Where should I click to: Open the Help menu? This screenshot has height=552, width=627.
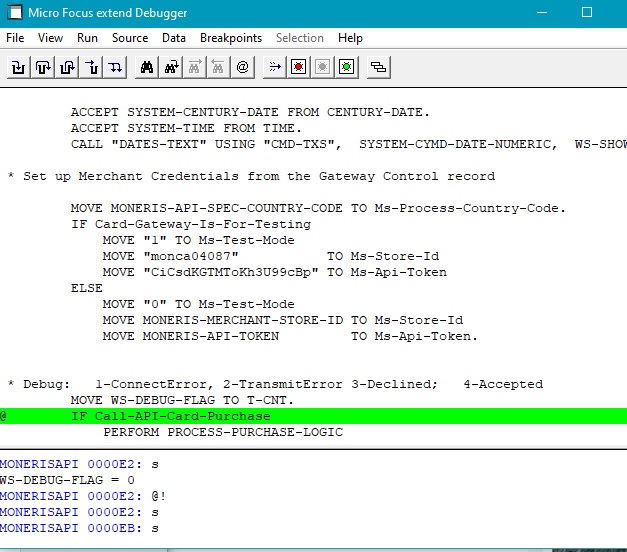click(350, 38)
